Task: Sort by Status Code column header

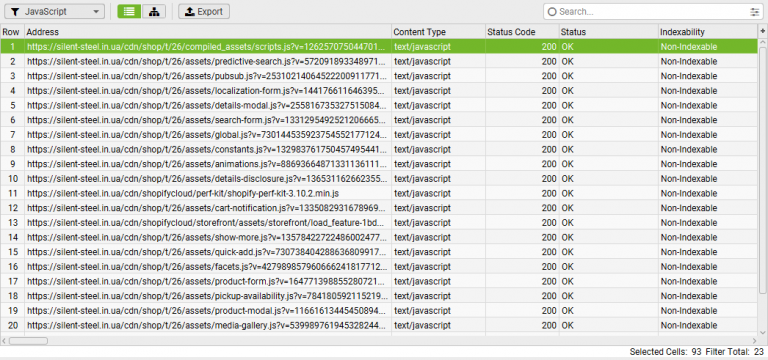Action: [x=522, y=32]
